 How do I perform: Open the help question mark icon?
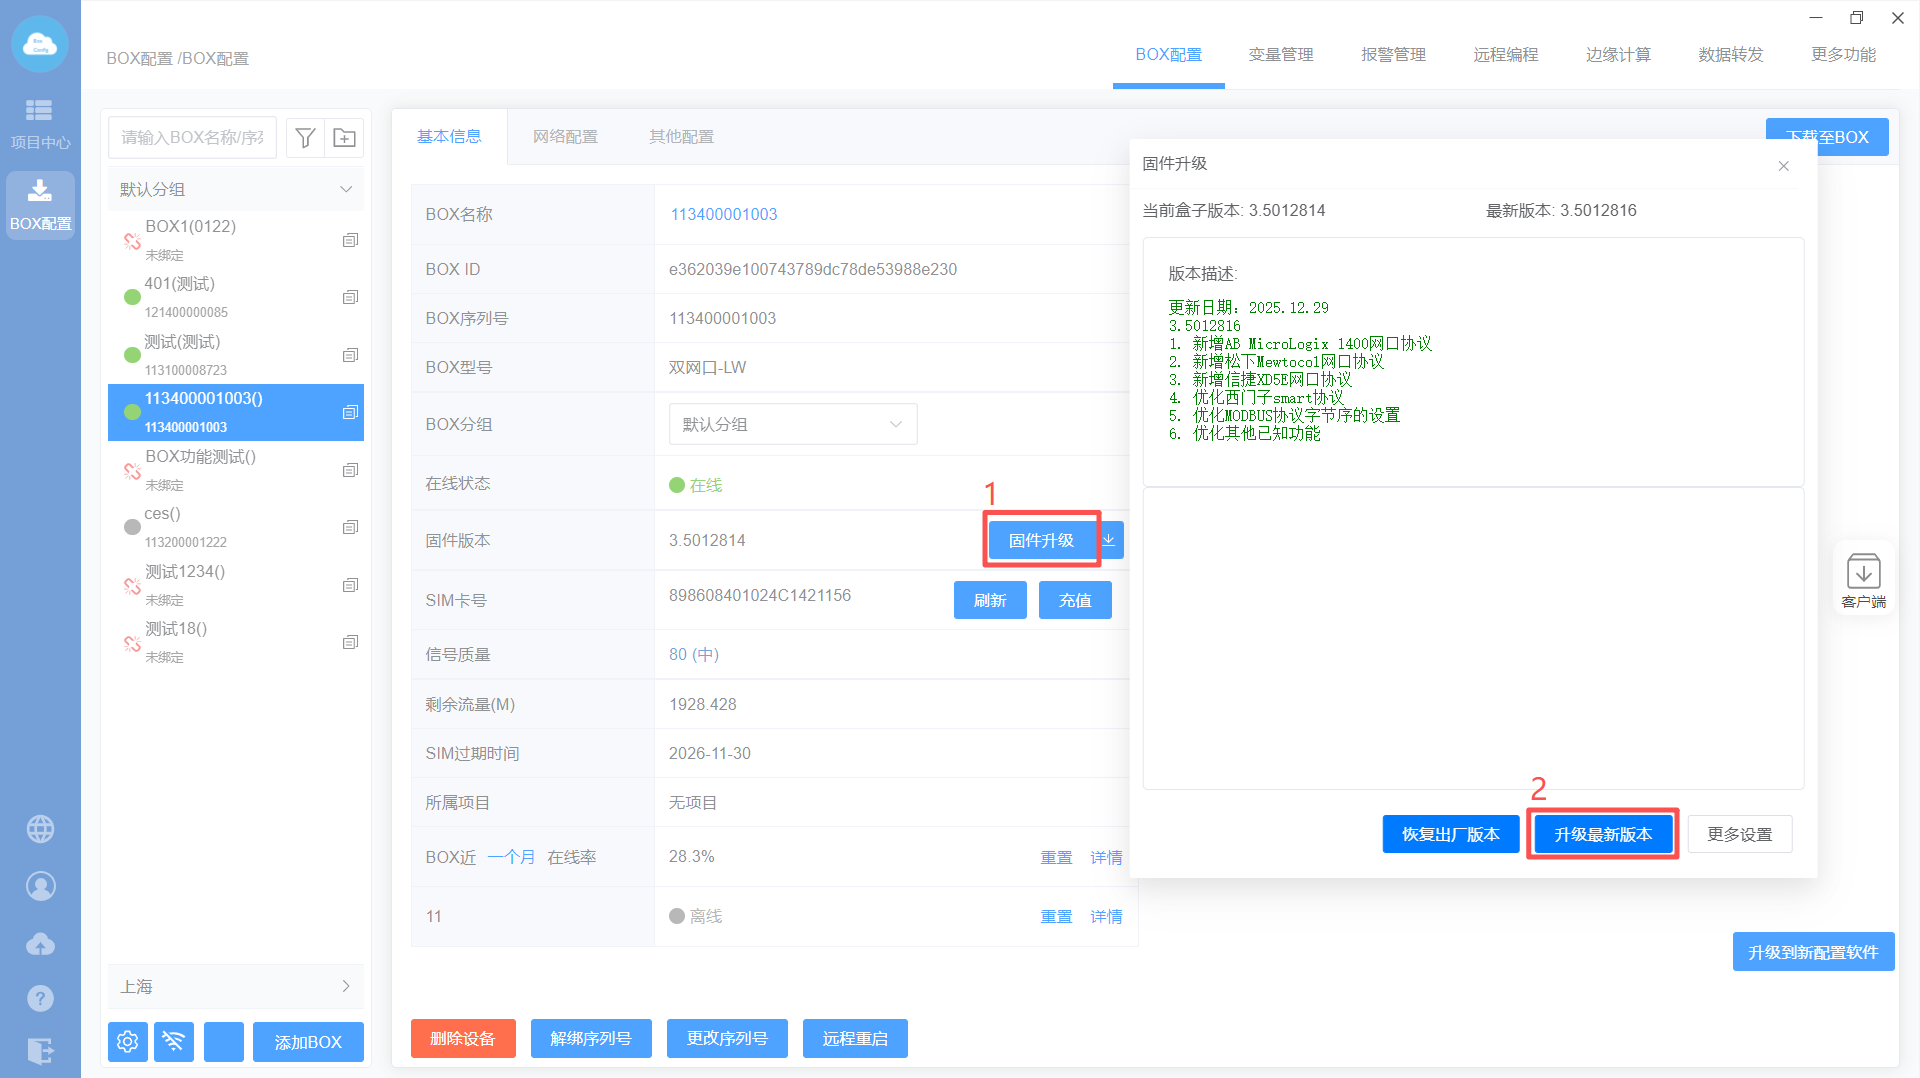(40, 998)
